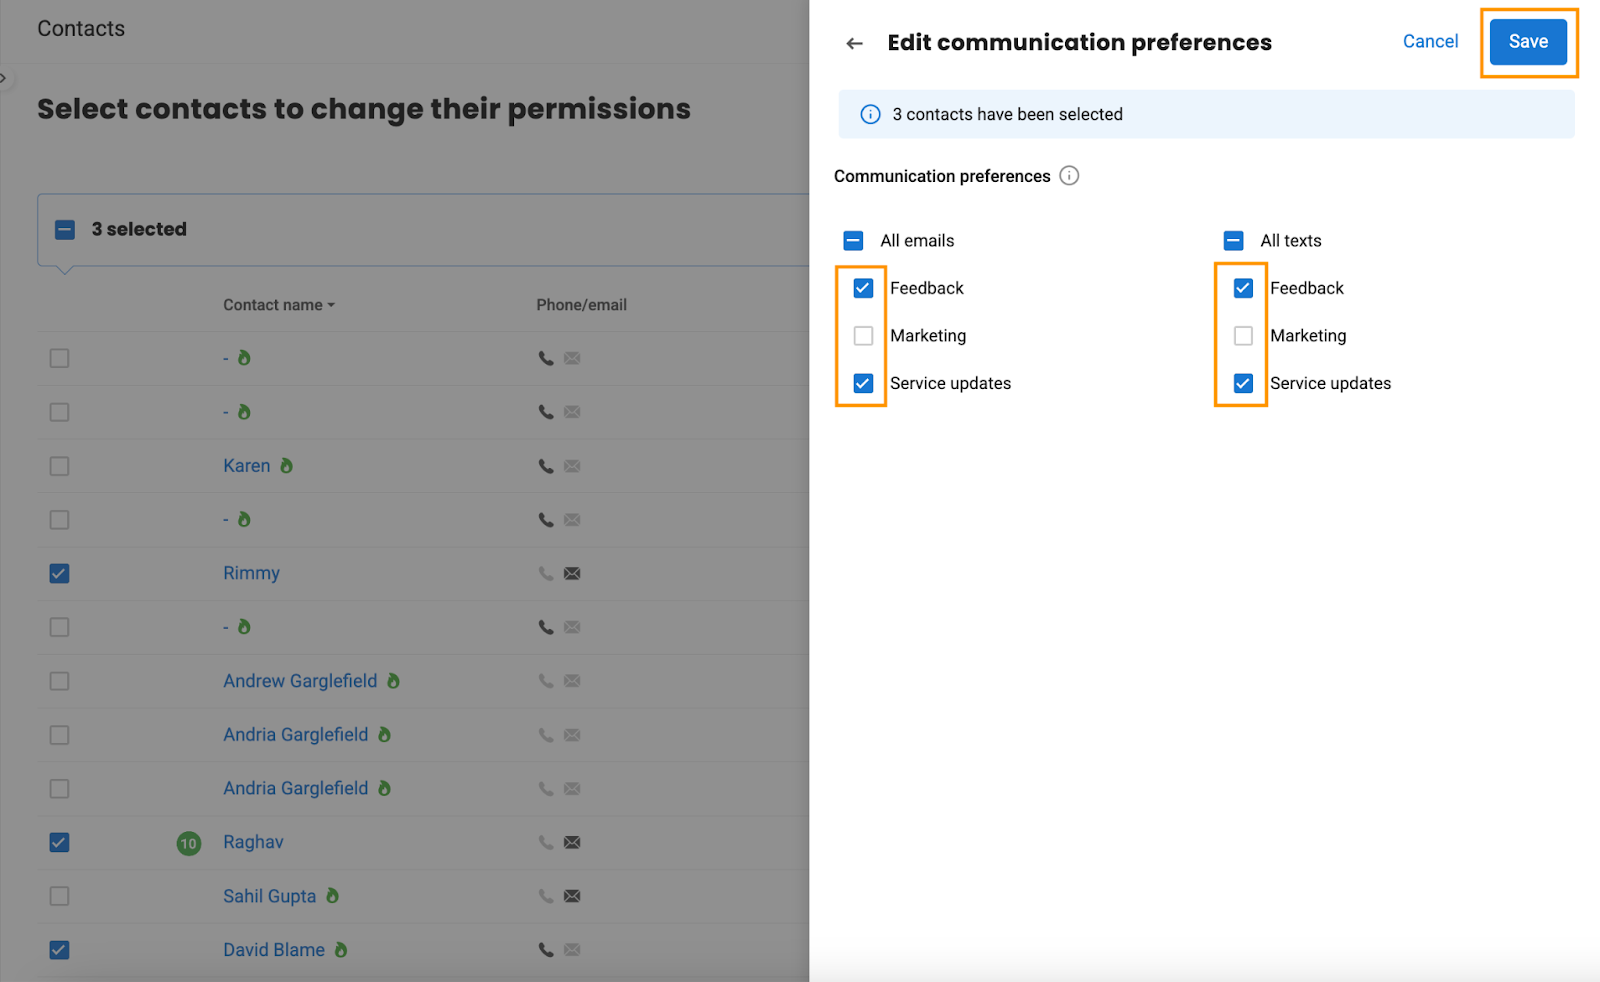The image size is (1600, 982).
Task: Uncheck the Rimmy contact checkbox
Action: click(x=59, y=573)
